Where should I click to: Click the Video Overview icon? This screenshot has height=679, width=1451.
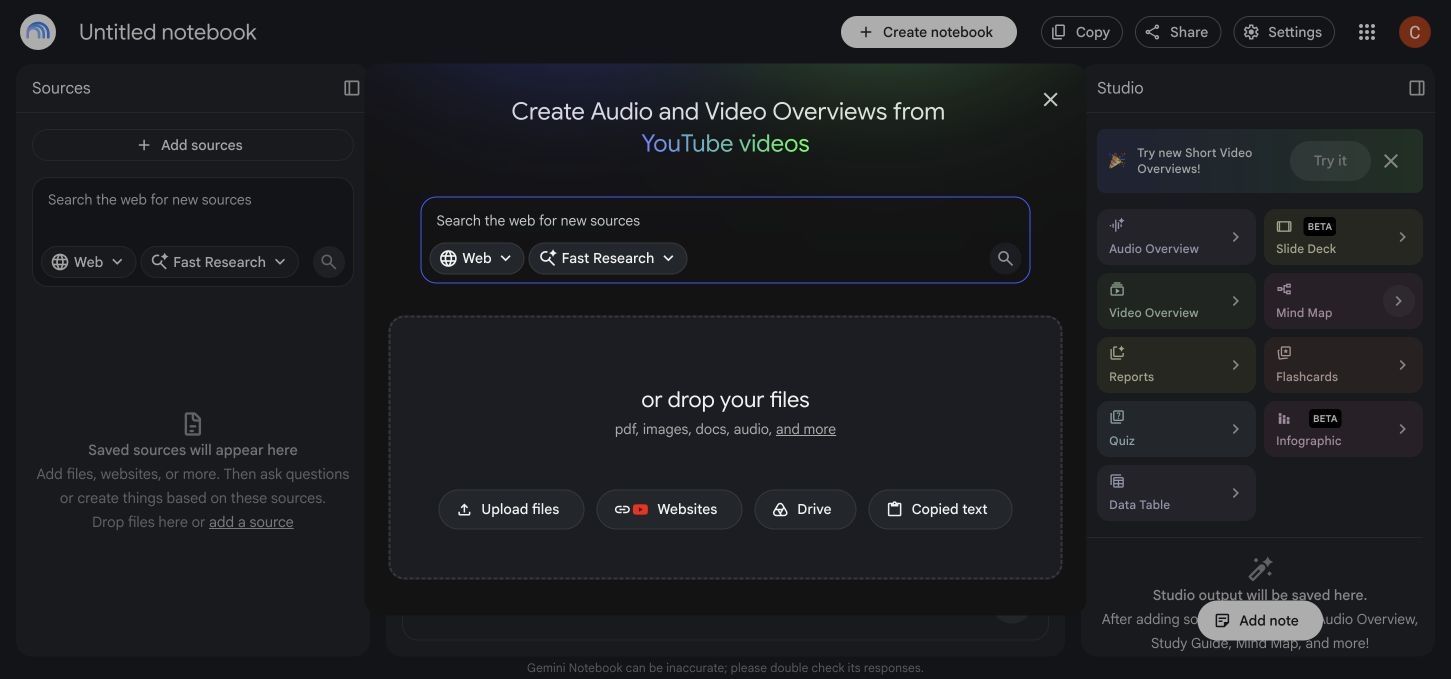(1117, 289)
